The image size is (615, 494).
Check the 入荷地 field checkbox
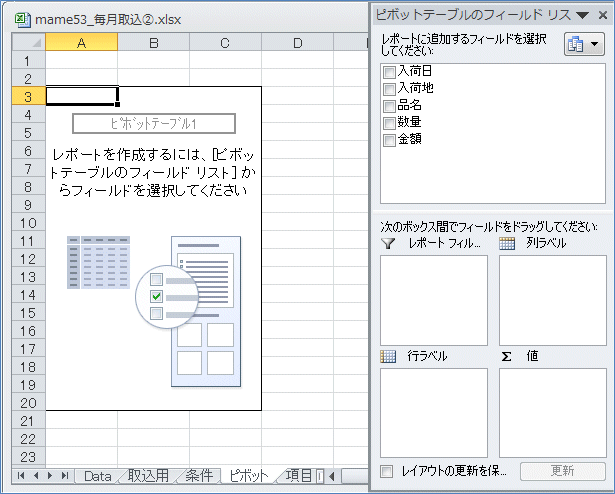pos(389,89)
